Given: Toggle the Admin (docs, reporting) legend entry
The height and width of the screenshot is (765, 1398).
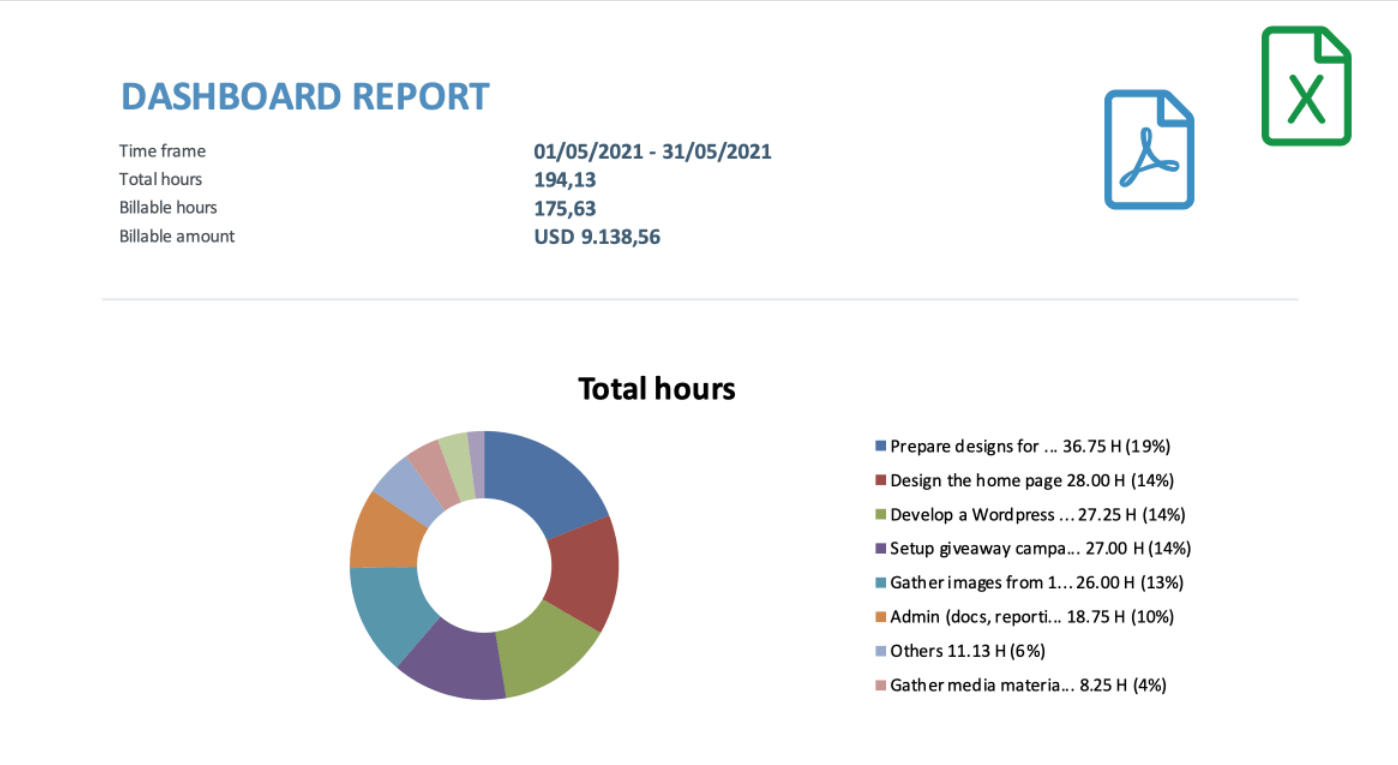Looking at the screenshot, I should click(1025, 616).
